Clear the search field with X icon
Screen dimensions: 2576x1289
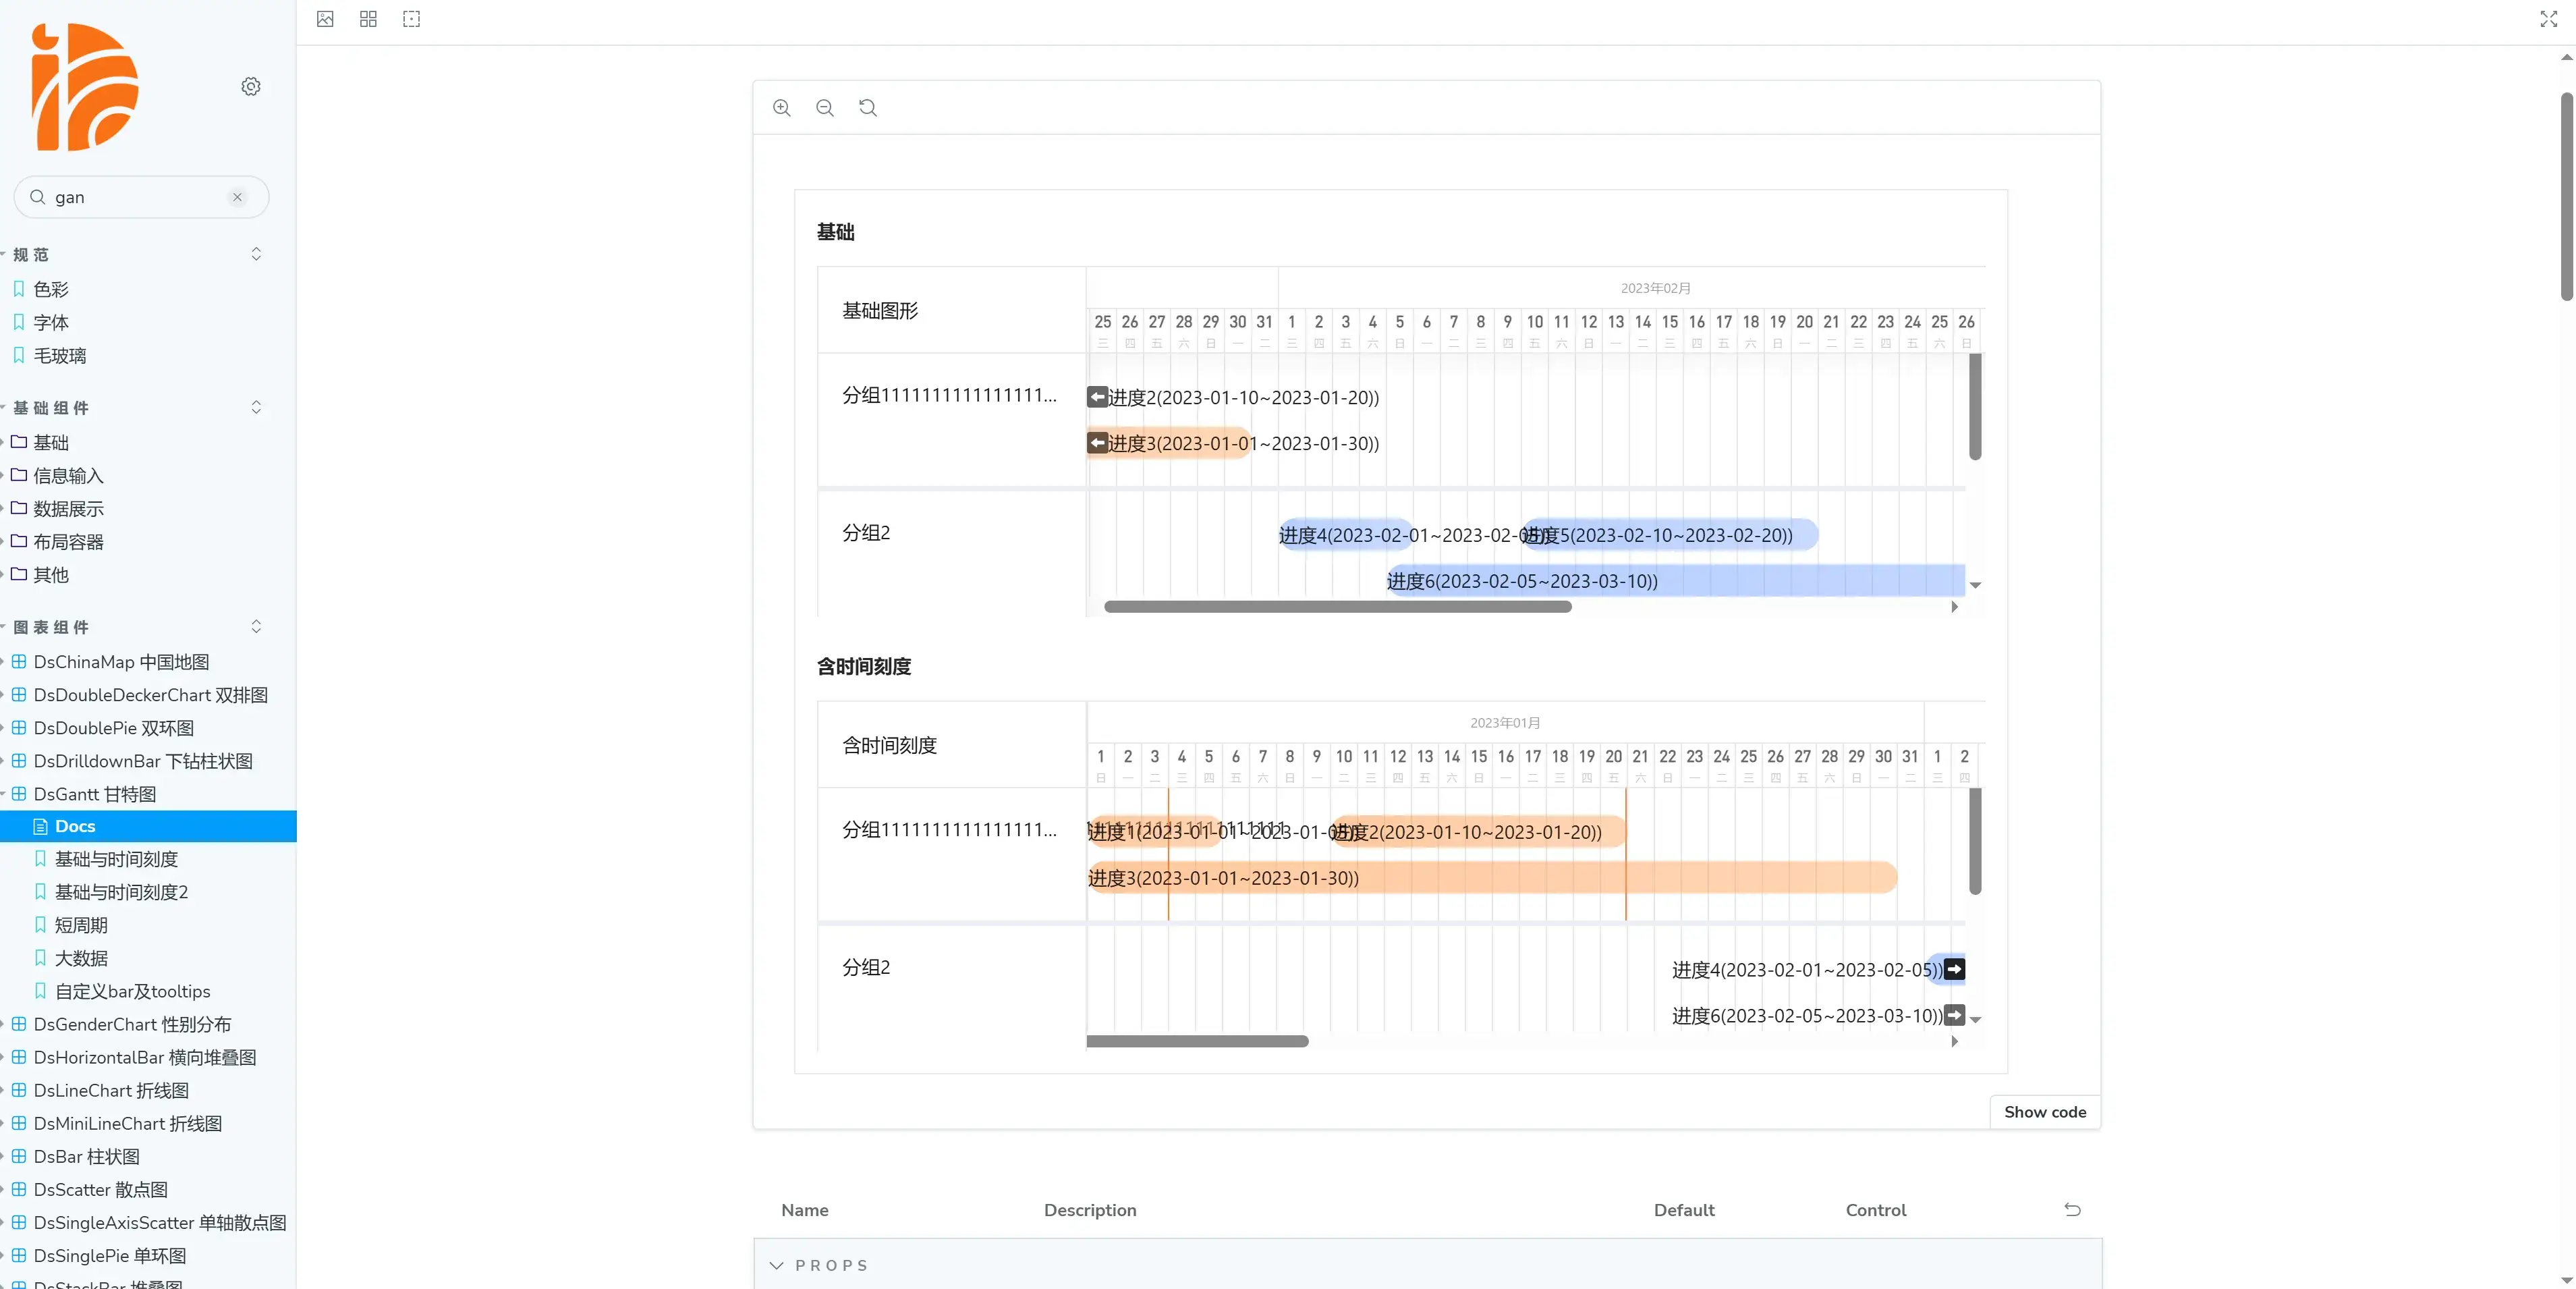click(237, 197)
